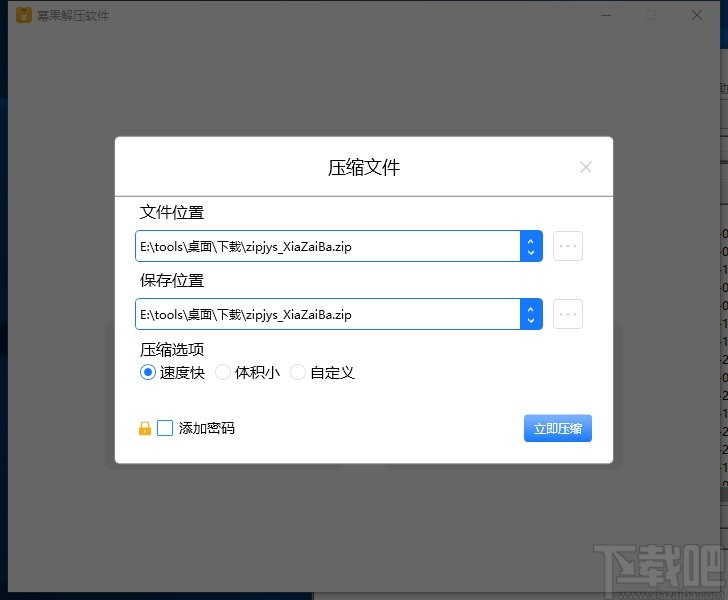Viewport: 728px width, 600px height.
Task: Browse for file with 文件位置 ellipsis button
Action: [x=567, y=246]
